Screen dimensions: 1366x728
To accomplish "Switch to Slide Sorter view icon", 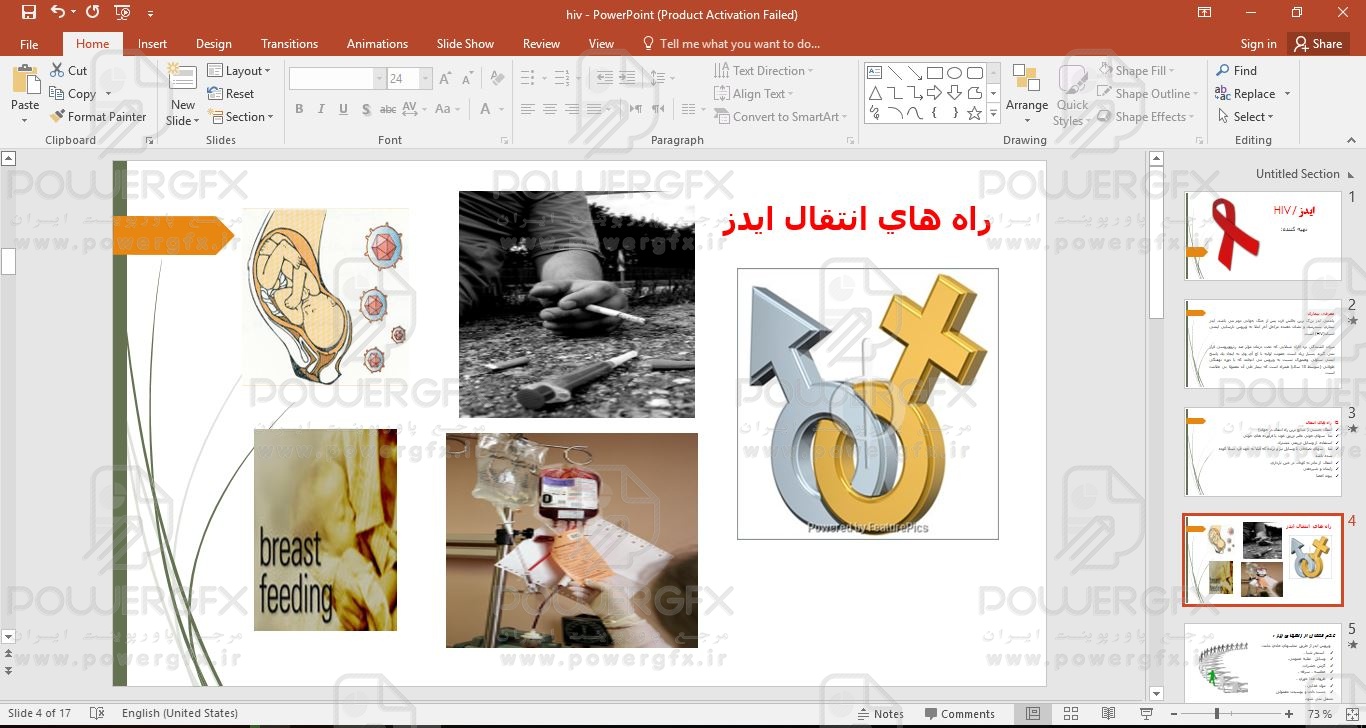I will coord(1071,714).
